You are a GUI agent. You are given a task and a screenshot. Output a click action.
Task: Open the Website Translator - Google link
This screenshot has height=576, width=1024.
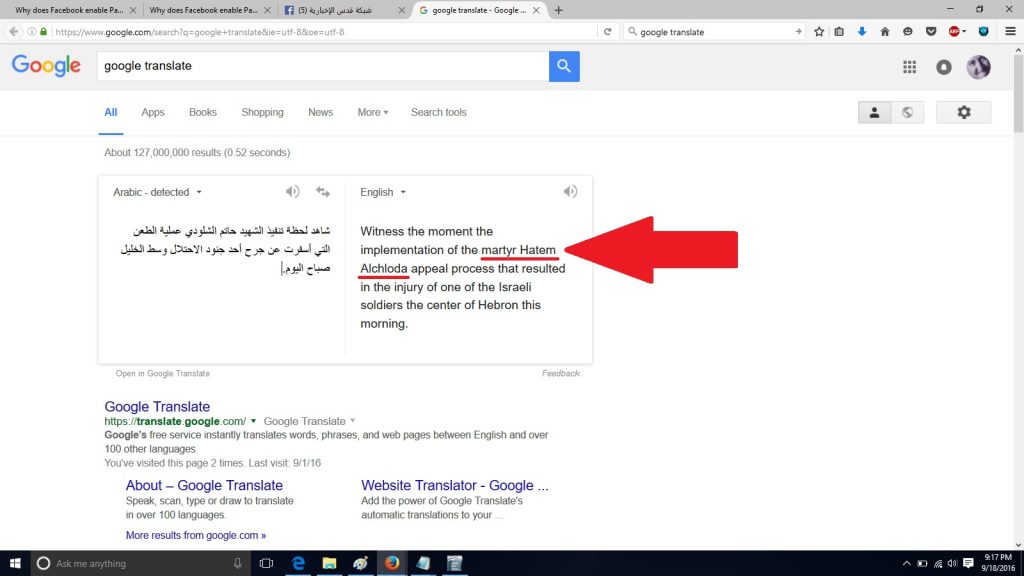[x=455, y=485]
